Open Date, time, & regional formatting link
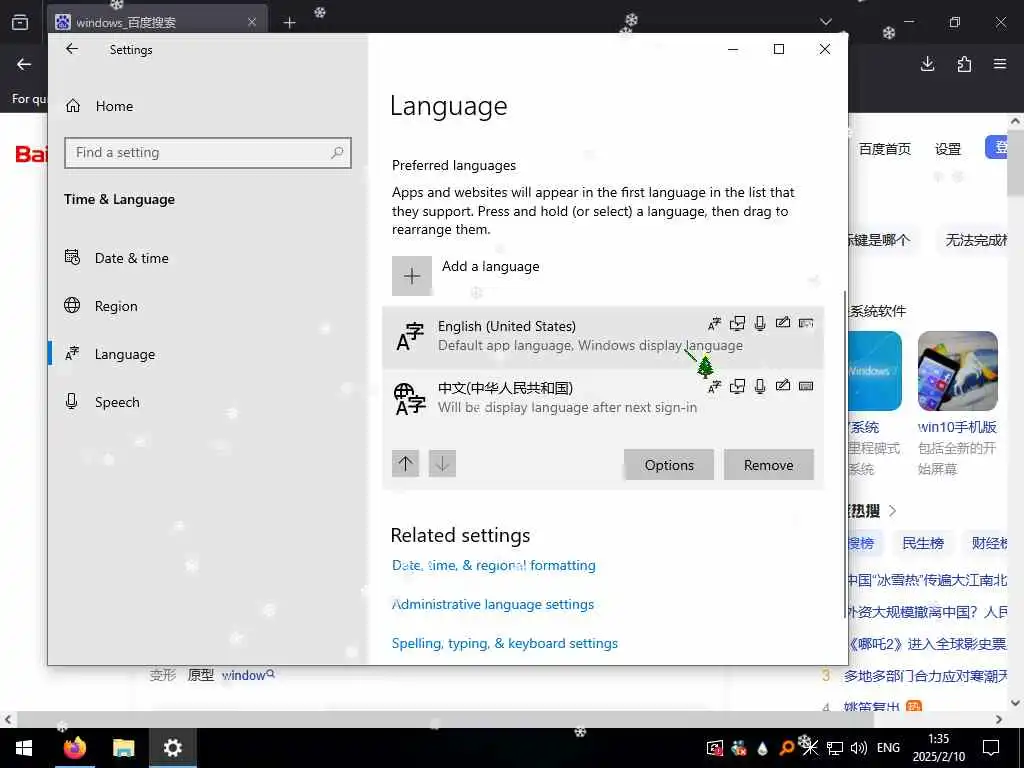Viewport: 1024px width, 768px height. tap(494, 566)
